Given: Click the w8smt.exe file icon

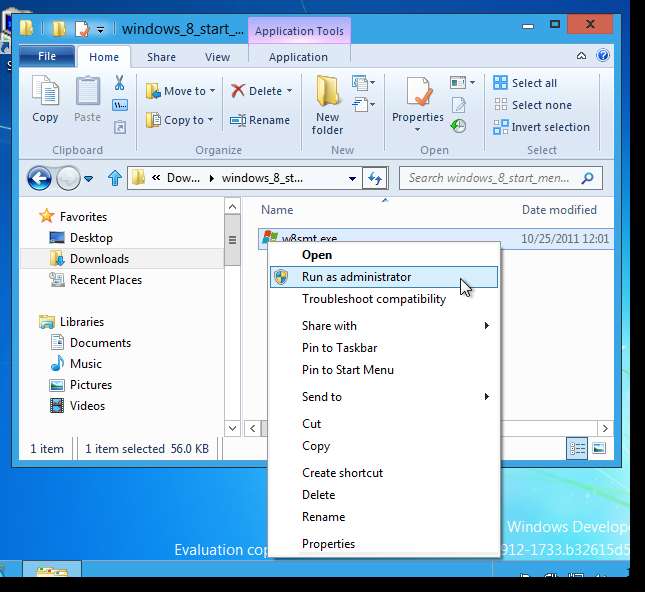Looking at the screenshot, I should click(270, 237).
